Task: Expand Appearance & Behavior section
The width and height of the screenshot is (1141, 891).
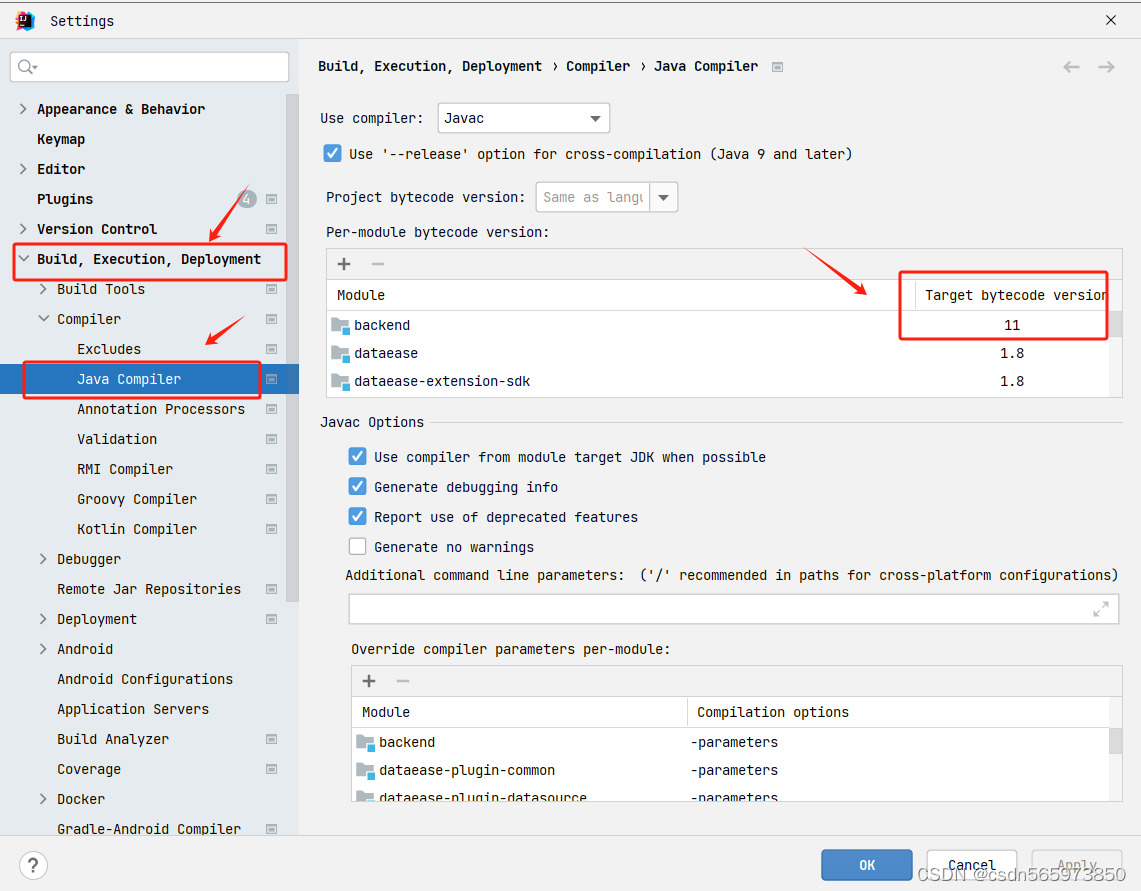Action: [23, 109]
